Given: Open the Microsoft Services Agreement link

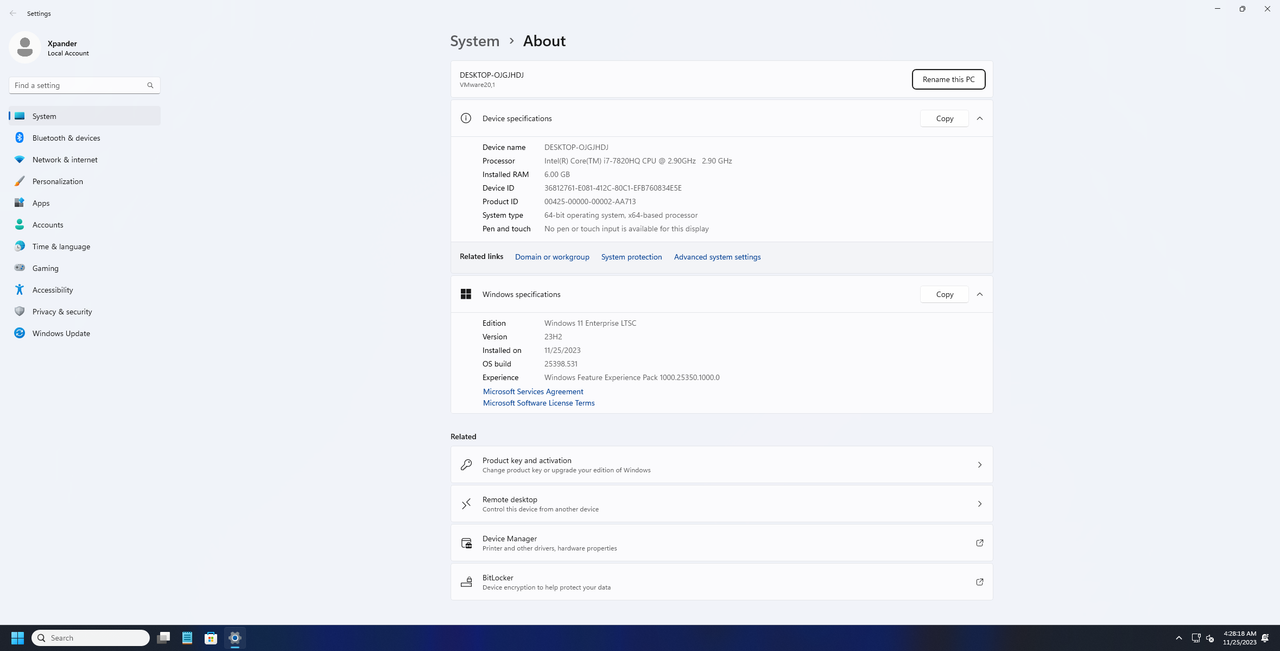Looking at the screenshot, I should point(533,391).
